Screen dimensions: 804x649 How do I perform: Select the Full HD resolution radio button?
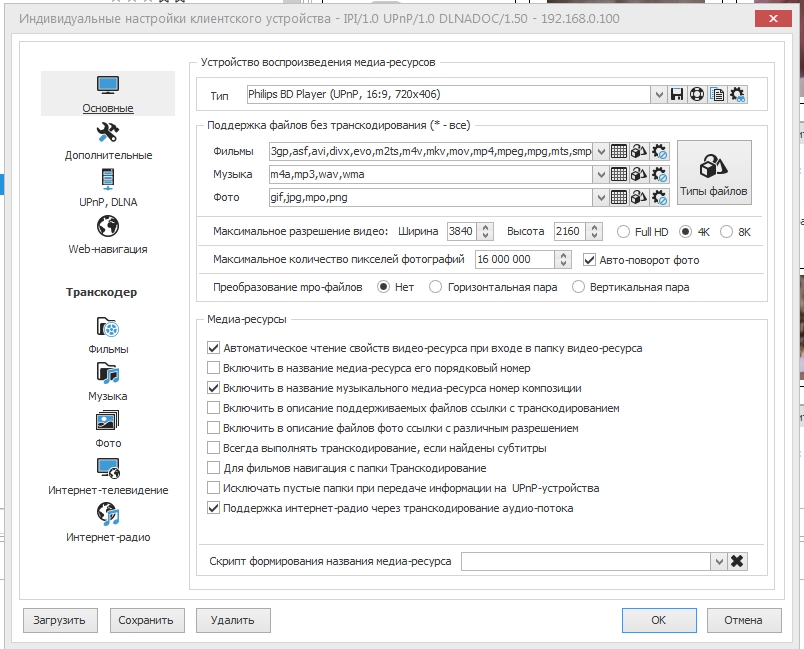point(623,232)
